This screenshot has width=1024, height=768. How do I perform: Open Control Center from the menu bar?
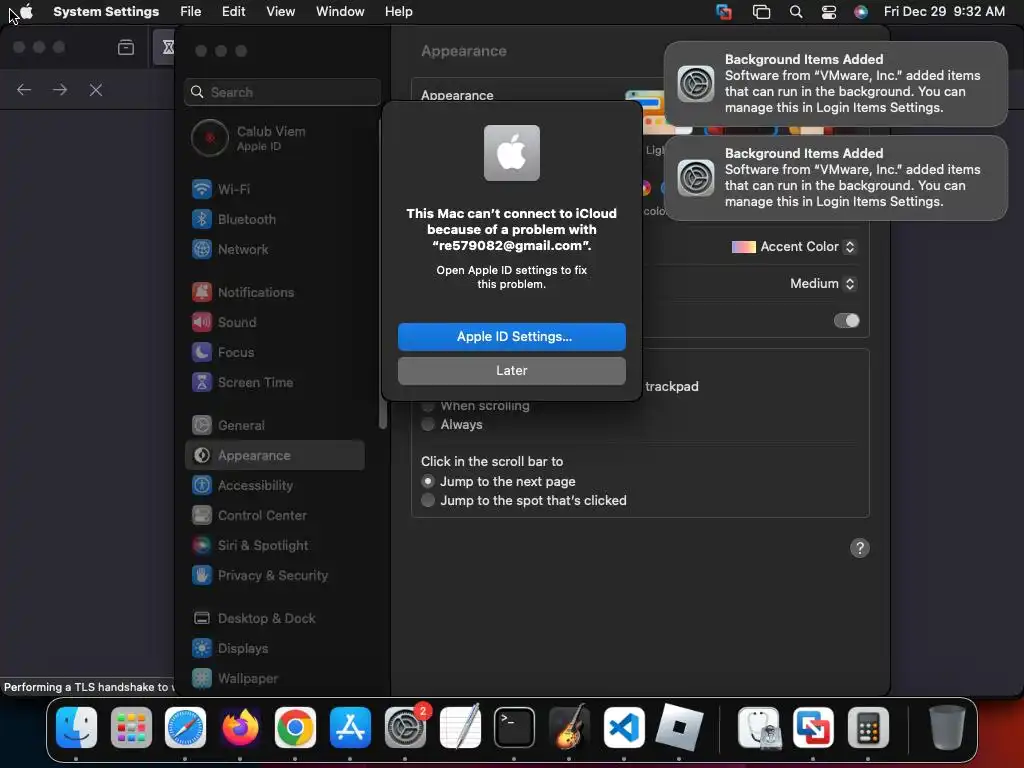(x=829, y=12)
